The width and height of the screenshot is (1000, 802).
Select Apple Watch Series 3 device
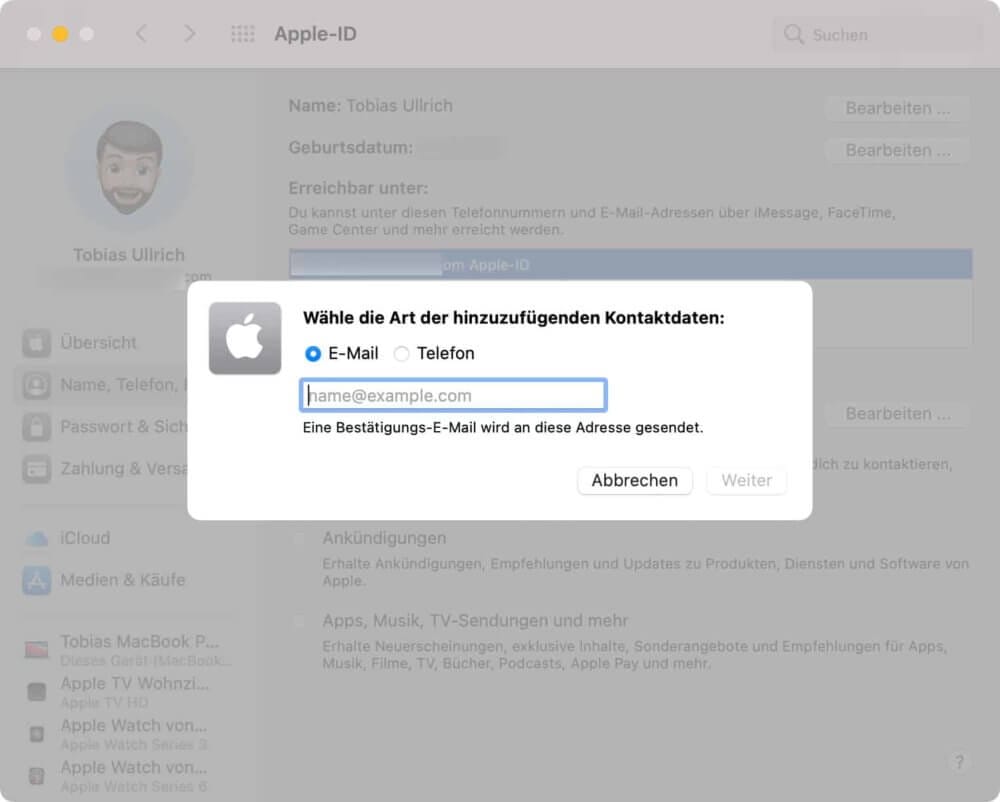128,734
